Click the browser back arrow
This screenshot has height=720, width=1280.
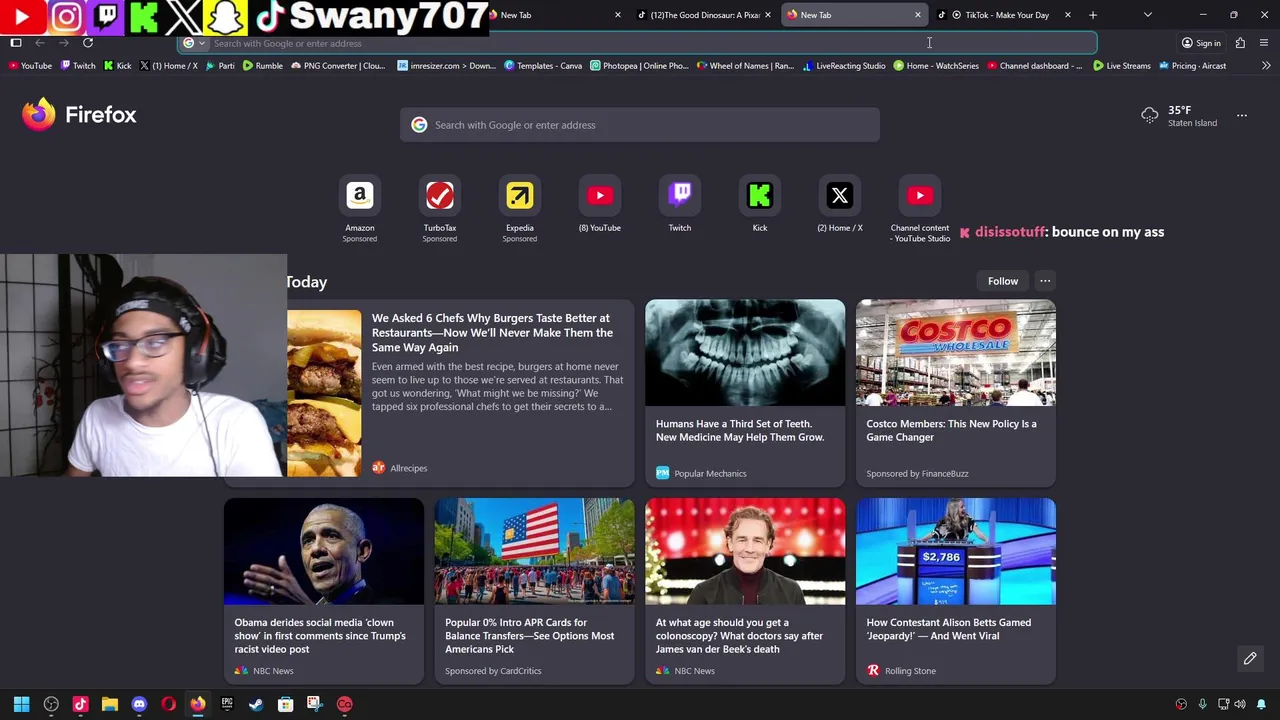40,43
